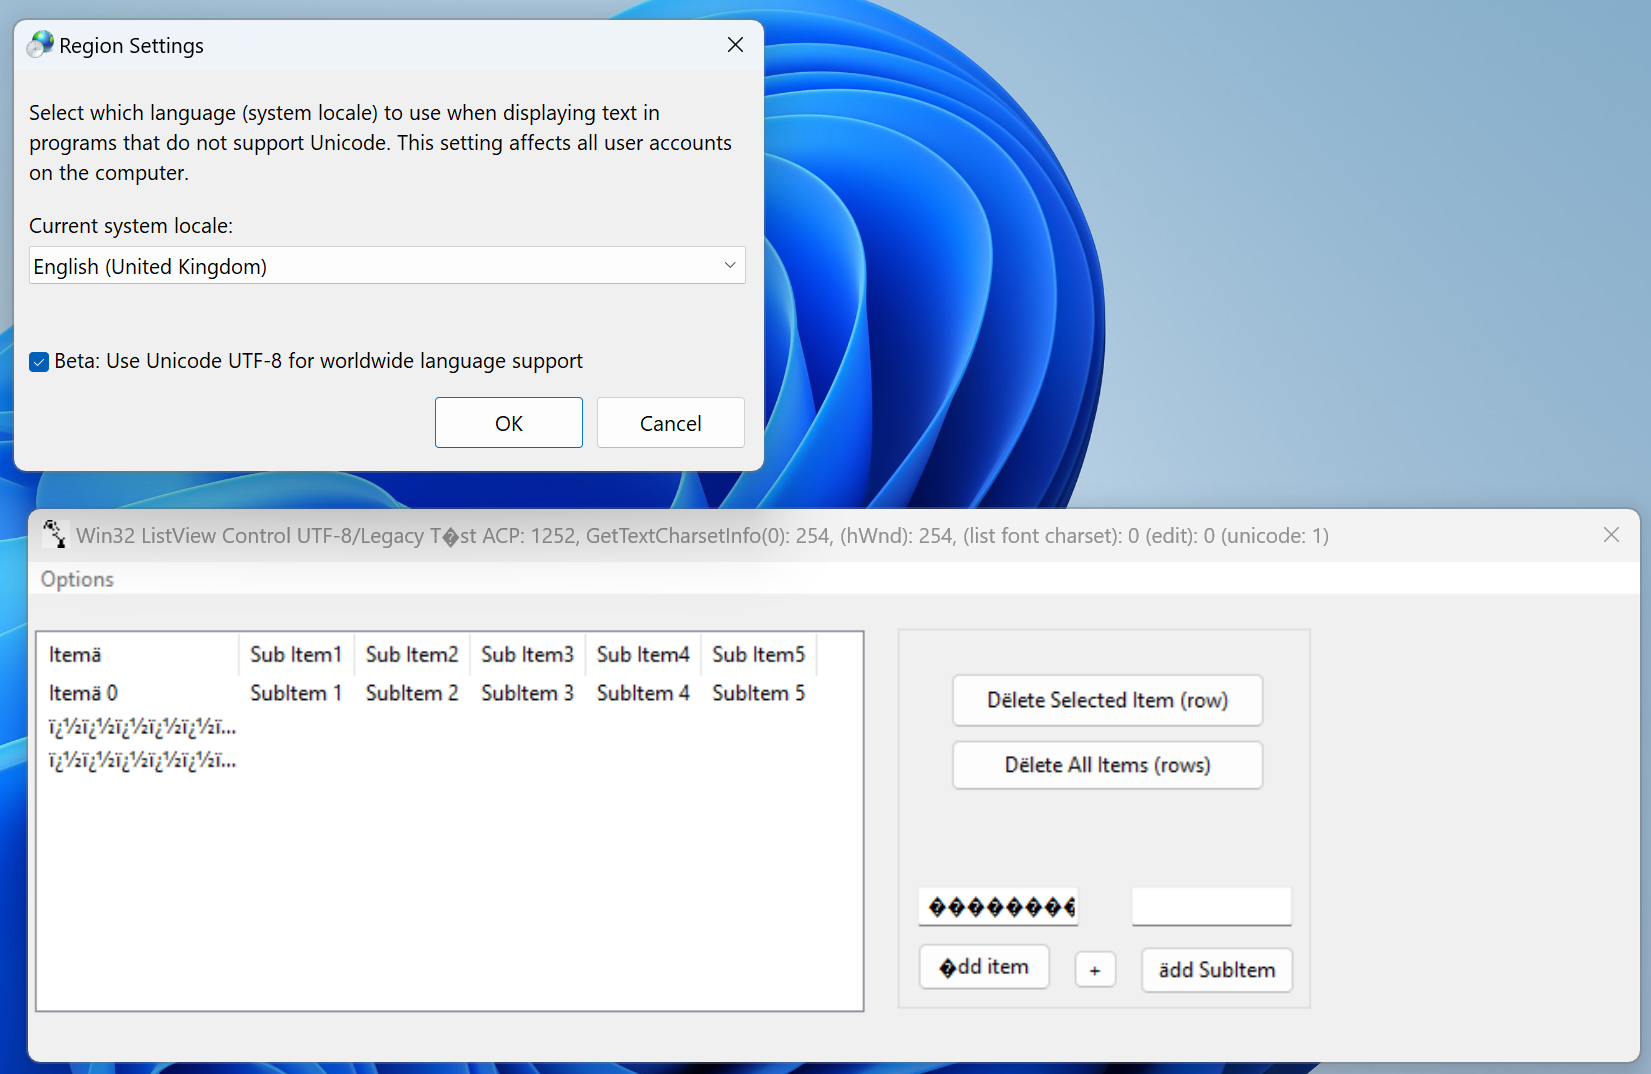This screenshot has width=1651, height=1074.
Task: Click the dropdown arrow of system locale
Action: point(730,266)
